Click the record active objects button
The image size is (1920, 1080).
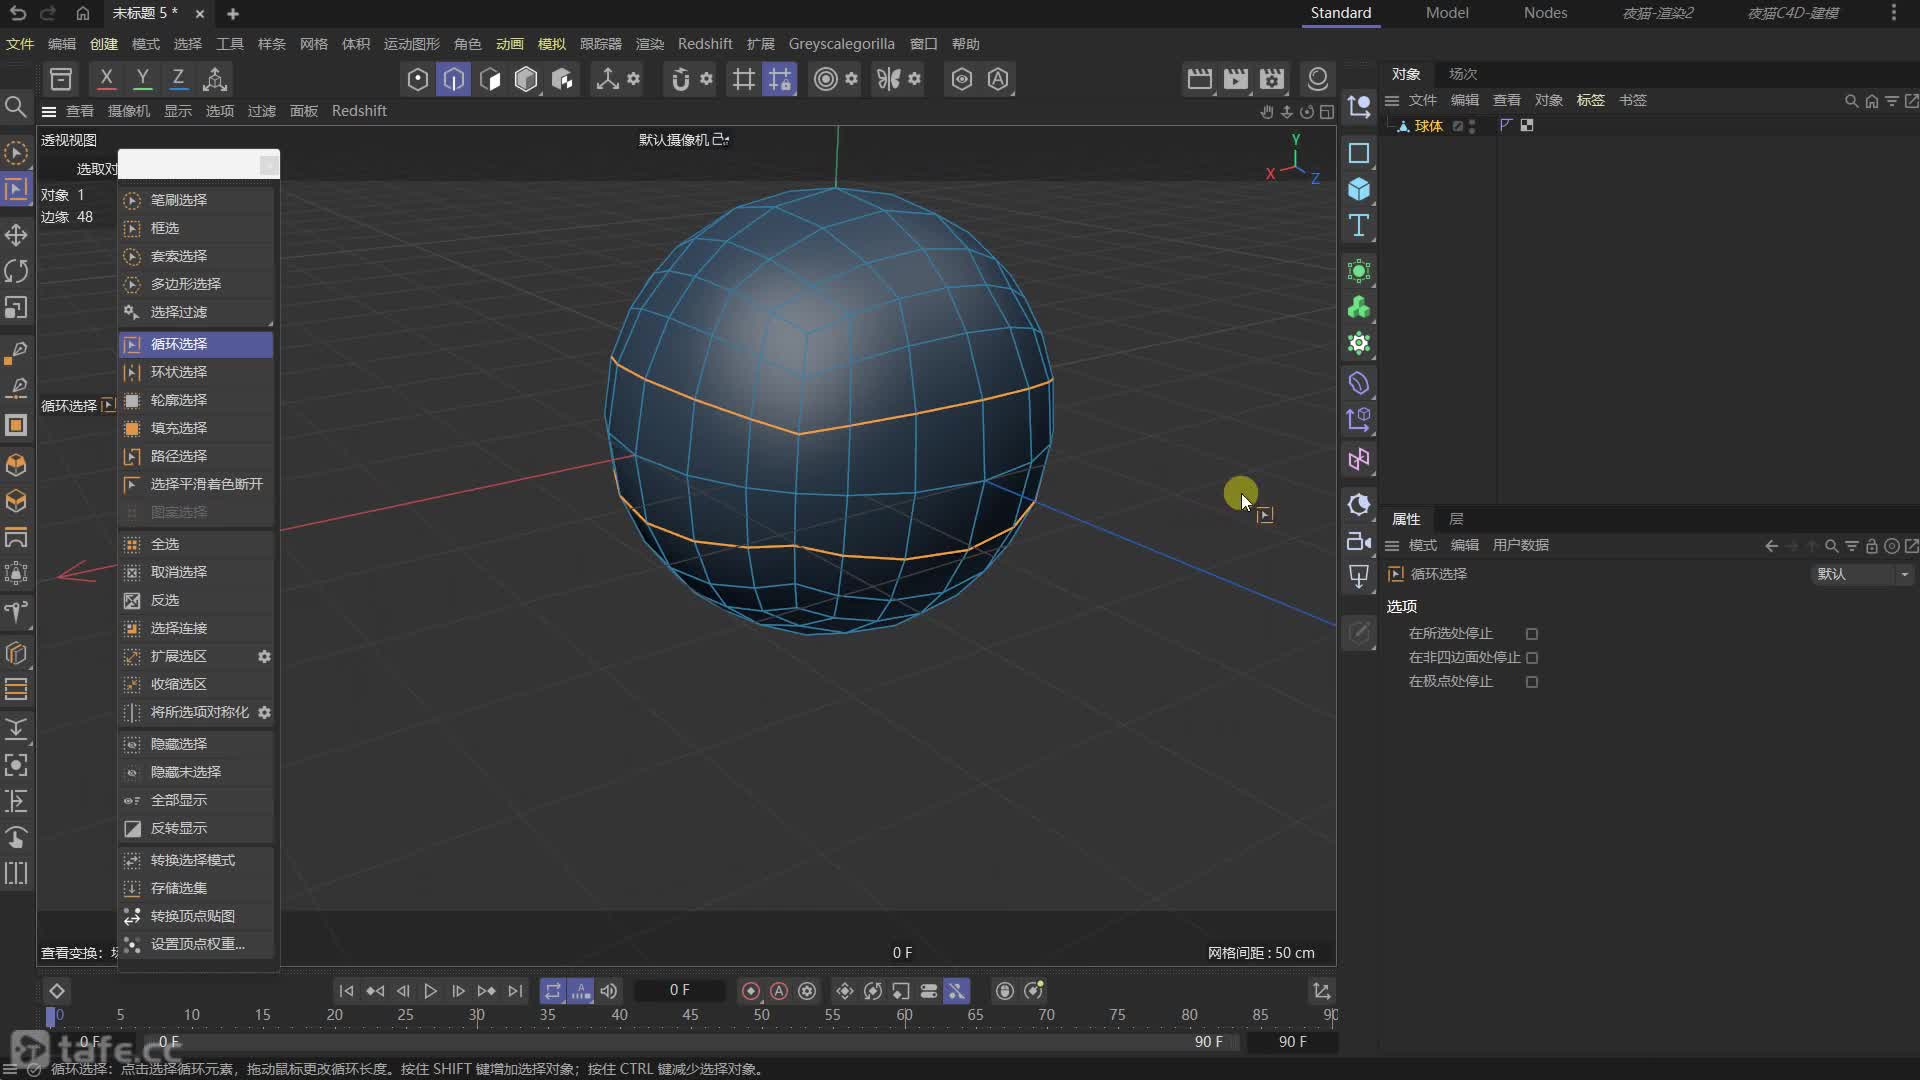tap(751, 991)
